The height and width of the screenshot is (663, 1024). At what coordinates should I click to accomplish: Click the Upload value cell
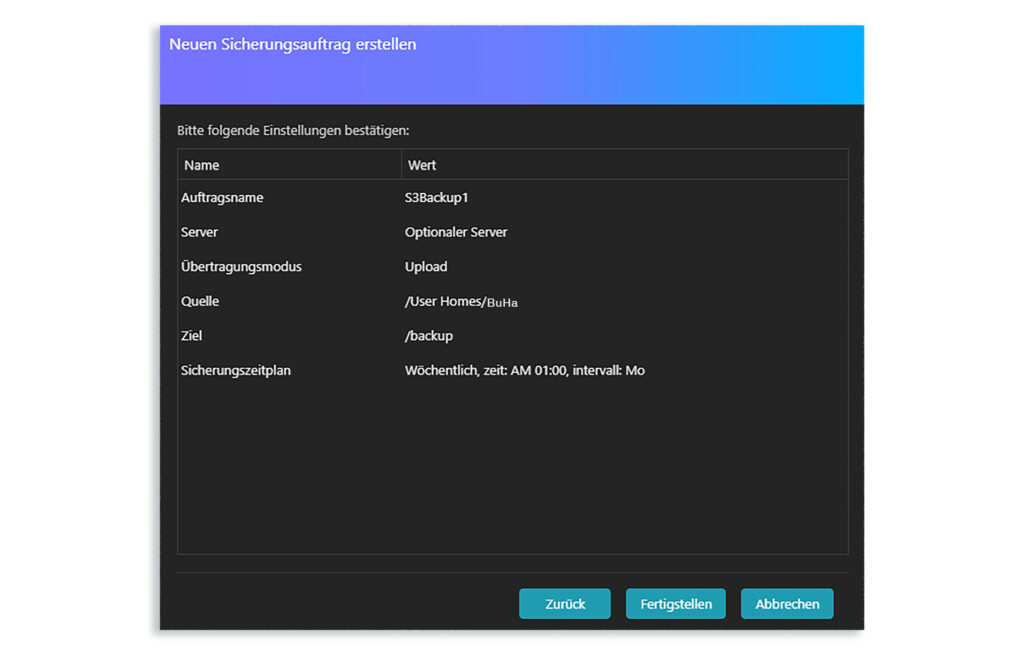click(x=426, y=267)
